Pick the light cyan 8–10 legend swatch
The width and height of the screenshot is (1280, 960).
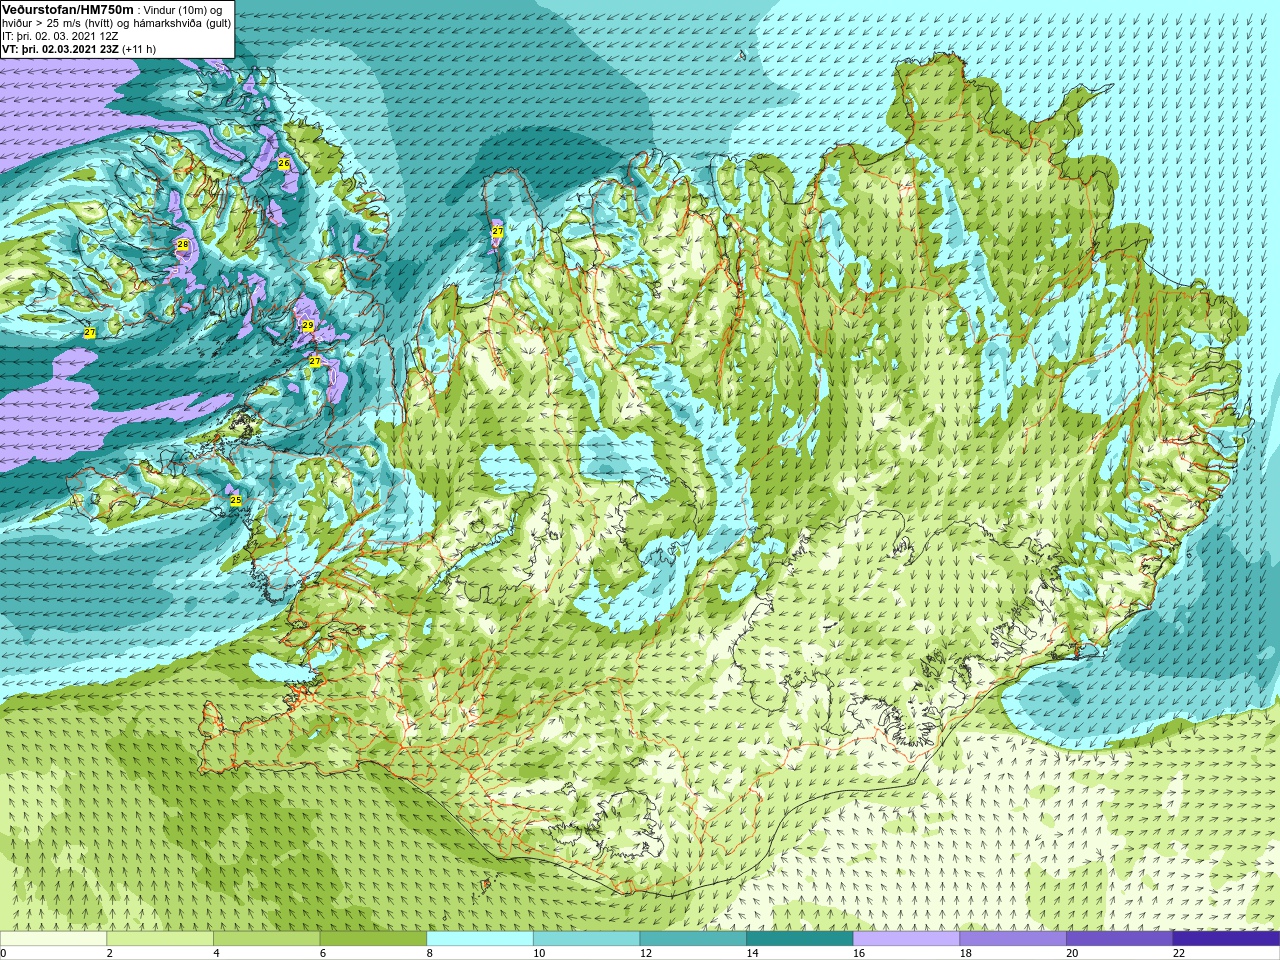click(x=480, y=939)
